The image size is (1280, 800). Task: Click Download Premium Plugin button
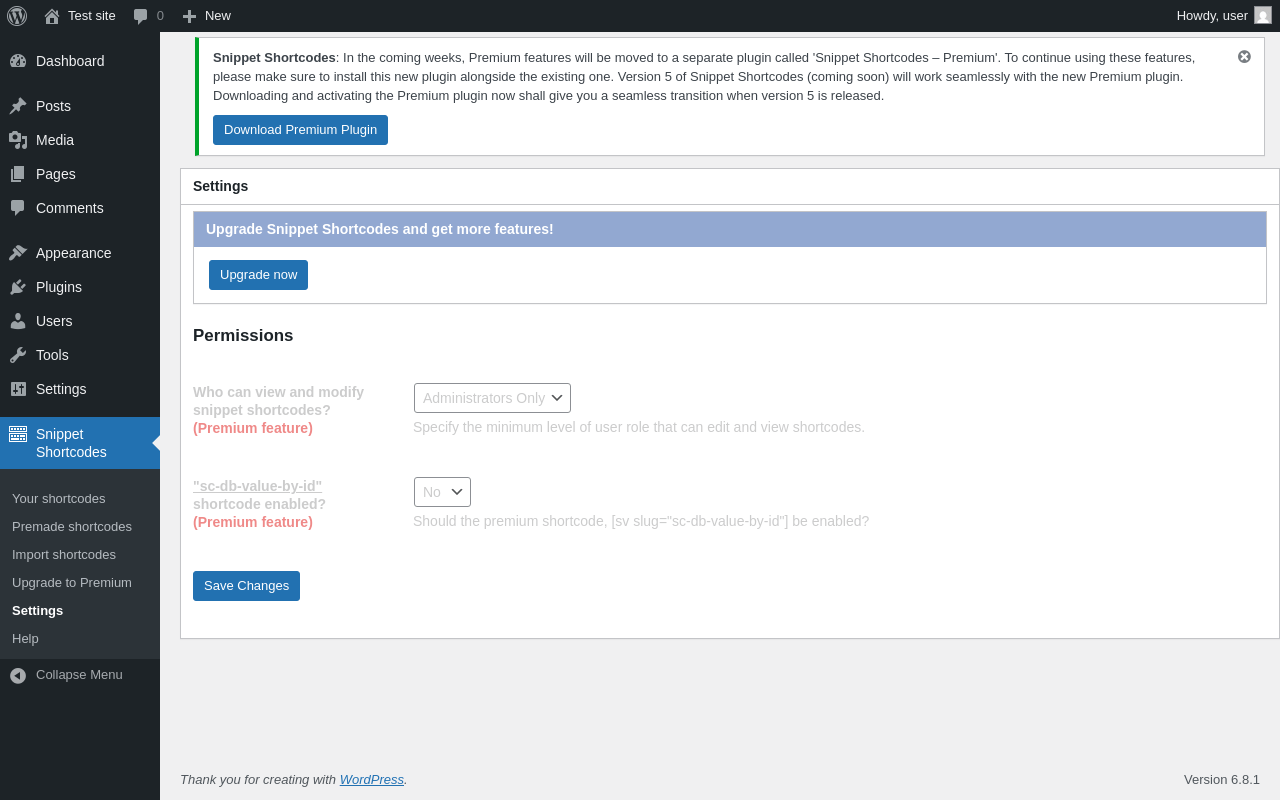pyautogui.click(x=300, y=130)
